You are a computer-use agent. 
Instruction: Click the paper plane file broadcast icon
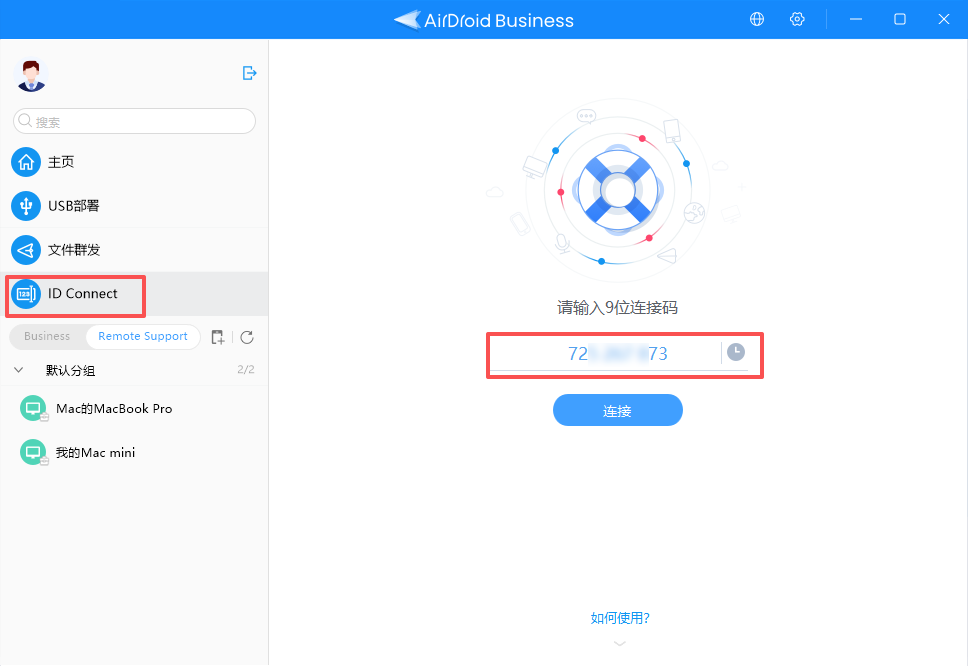tap(26, 250)
